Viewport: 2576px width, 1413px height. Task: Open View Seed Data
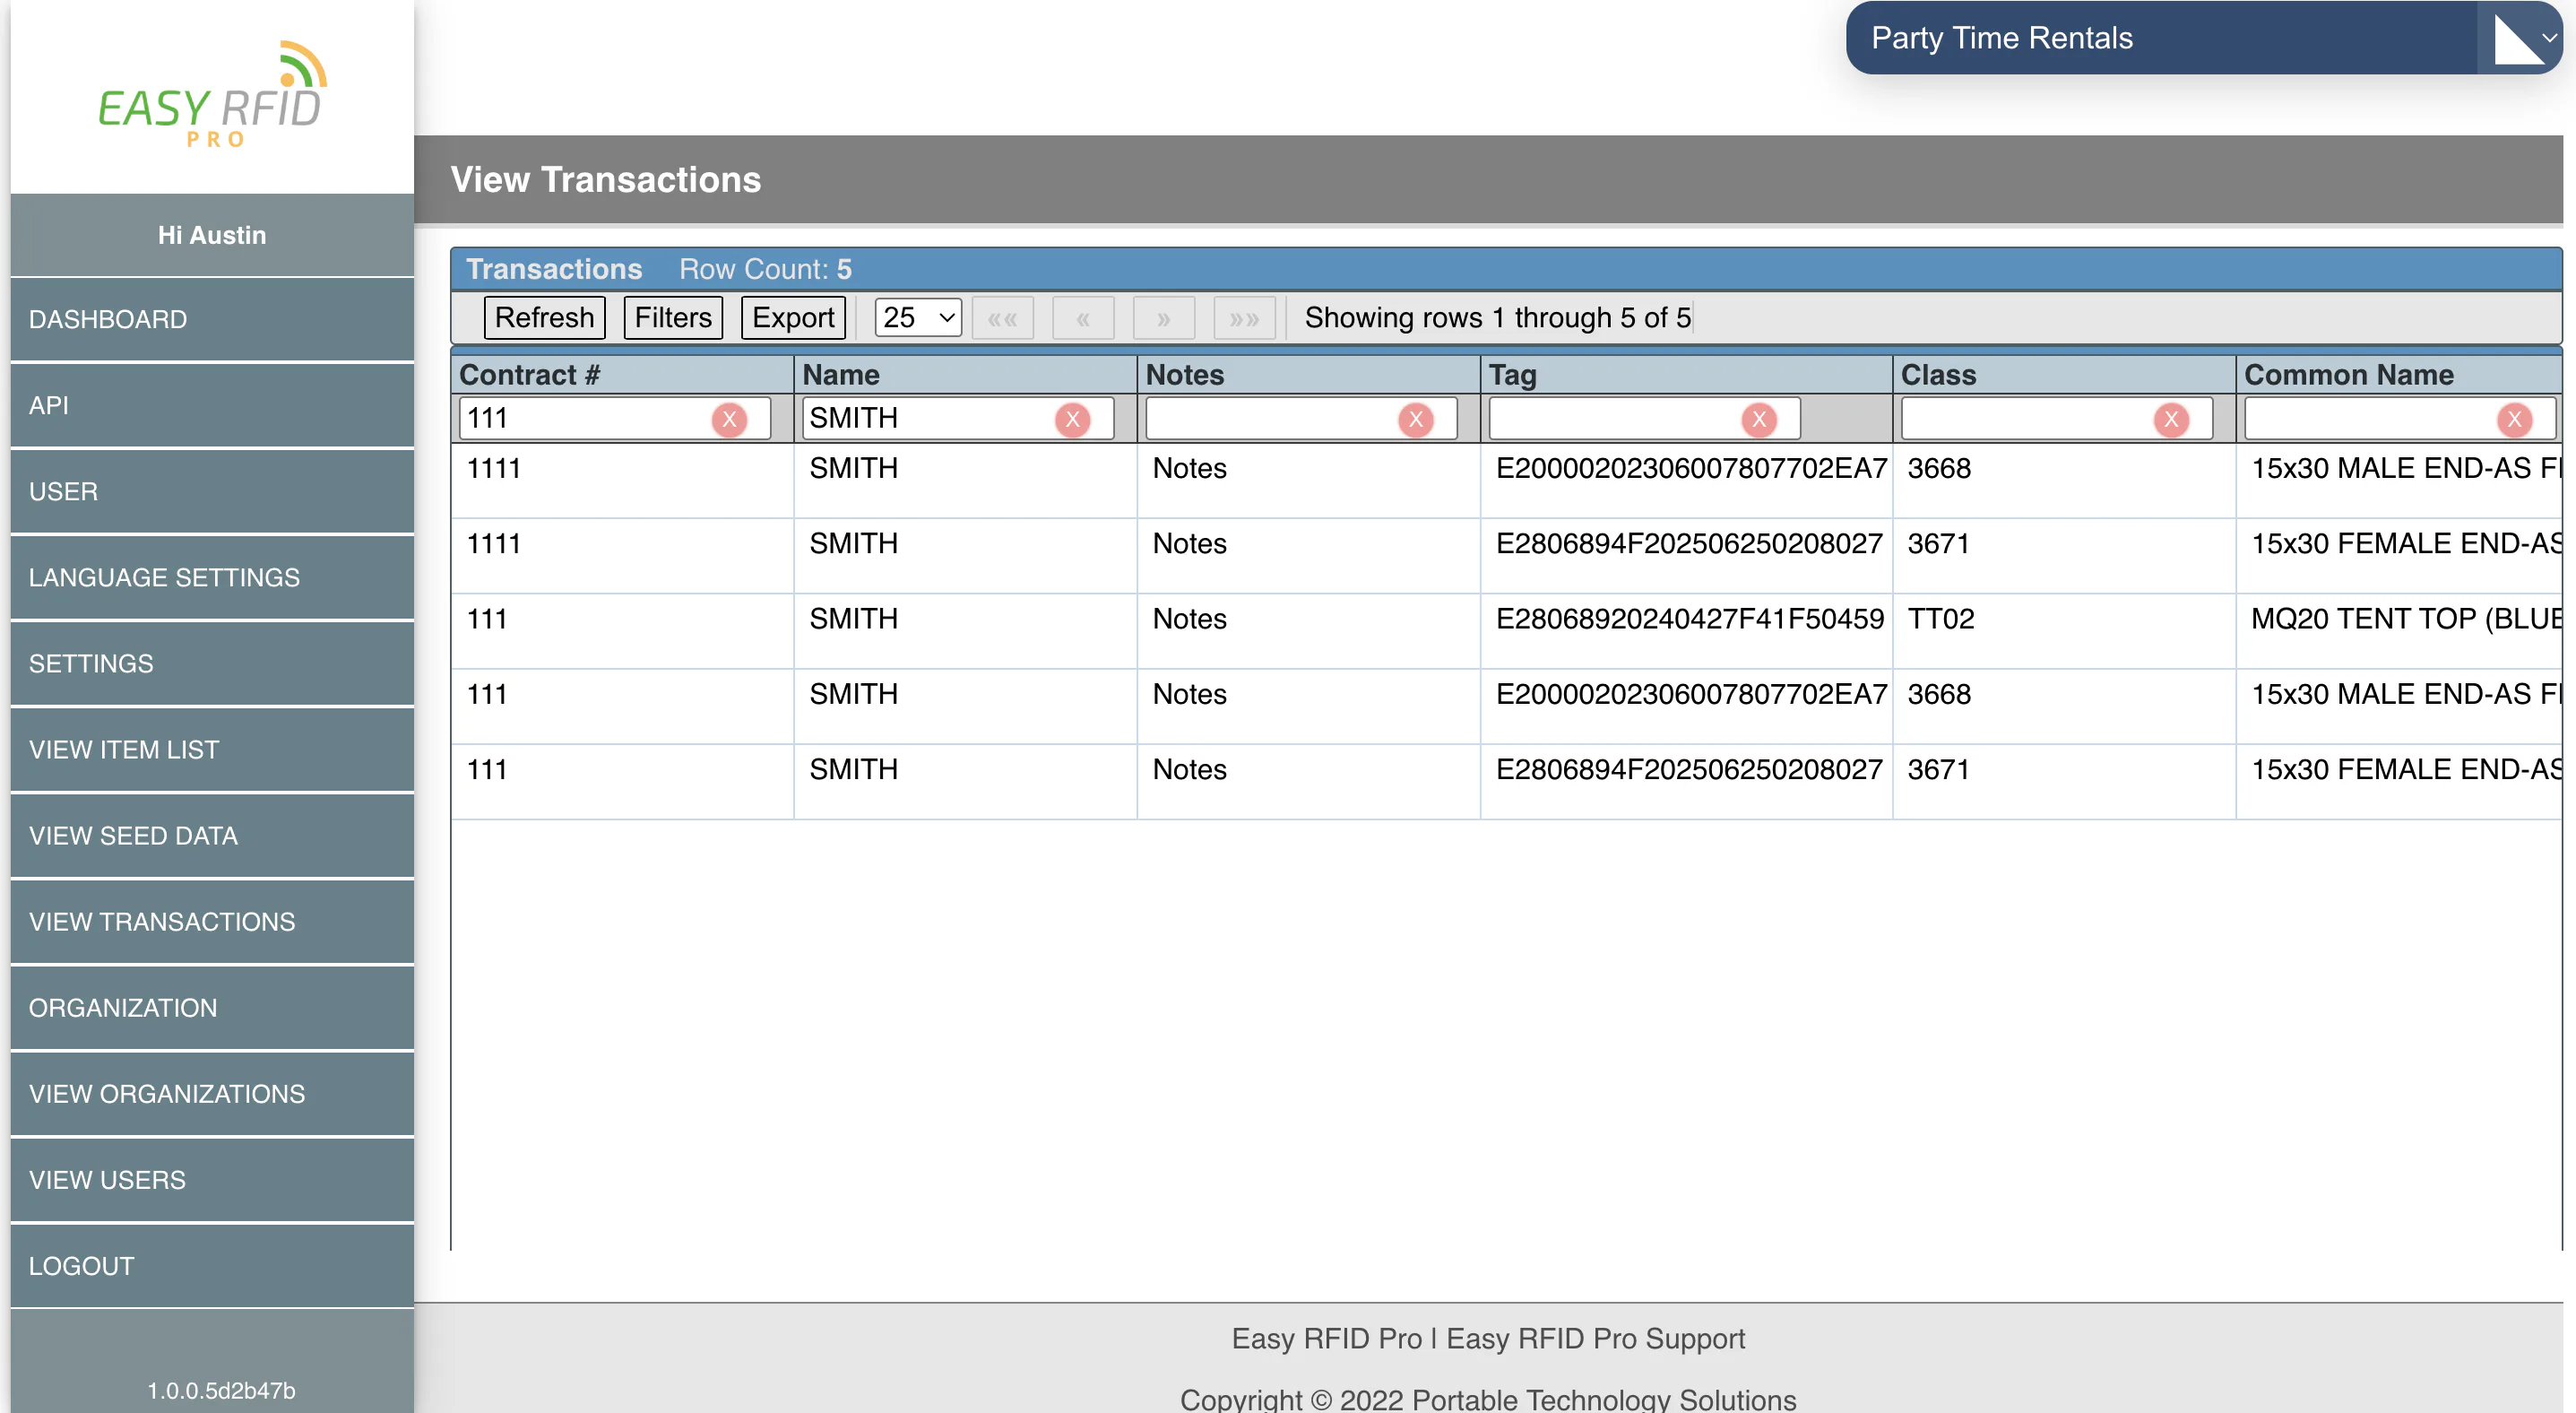(x=212, y=835)
